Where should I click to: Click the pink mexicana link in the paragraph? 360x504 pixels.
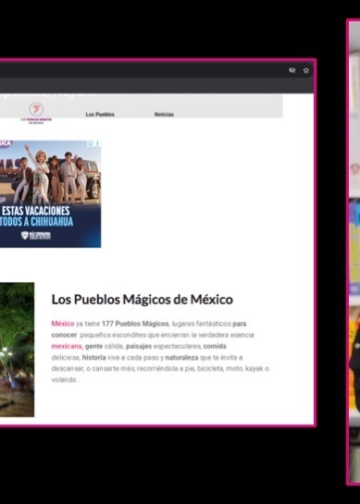[x=67, y=346]
